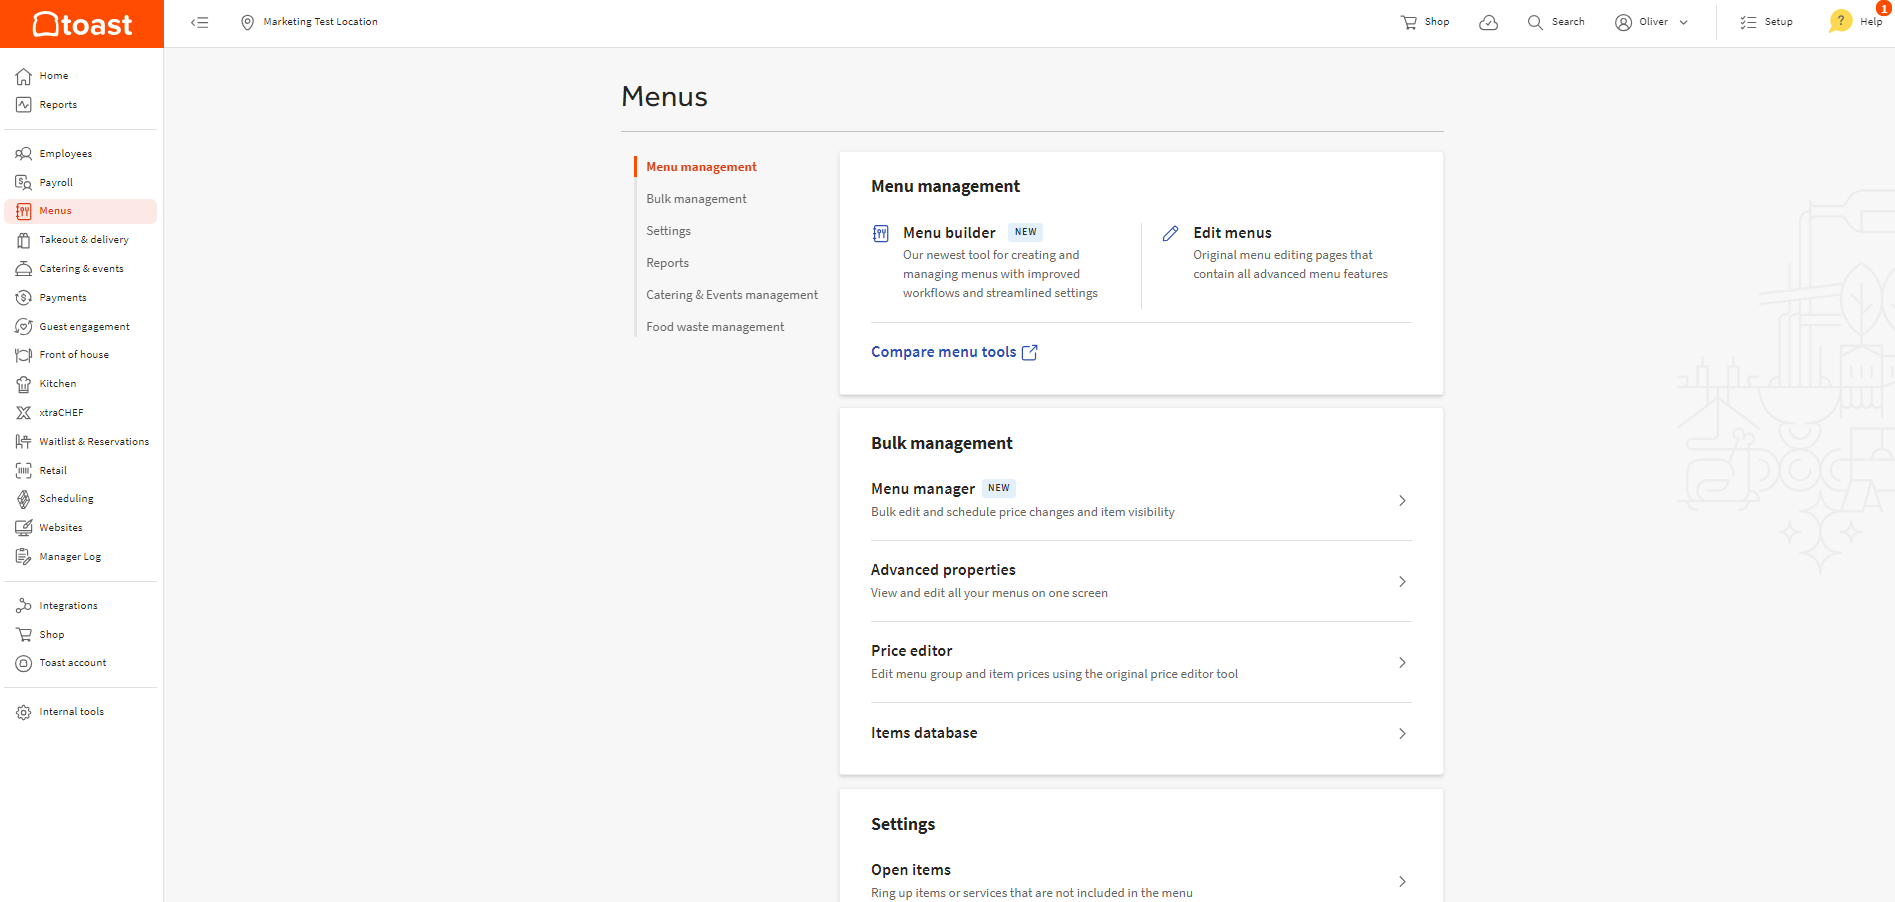Image resolution: width=1895 pixels, height=902 pixels.
Task: Select Bulk management section tab
Action: pyautogui.click(x=696, y=199)
